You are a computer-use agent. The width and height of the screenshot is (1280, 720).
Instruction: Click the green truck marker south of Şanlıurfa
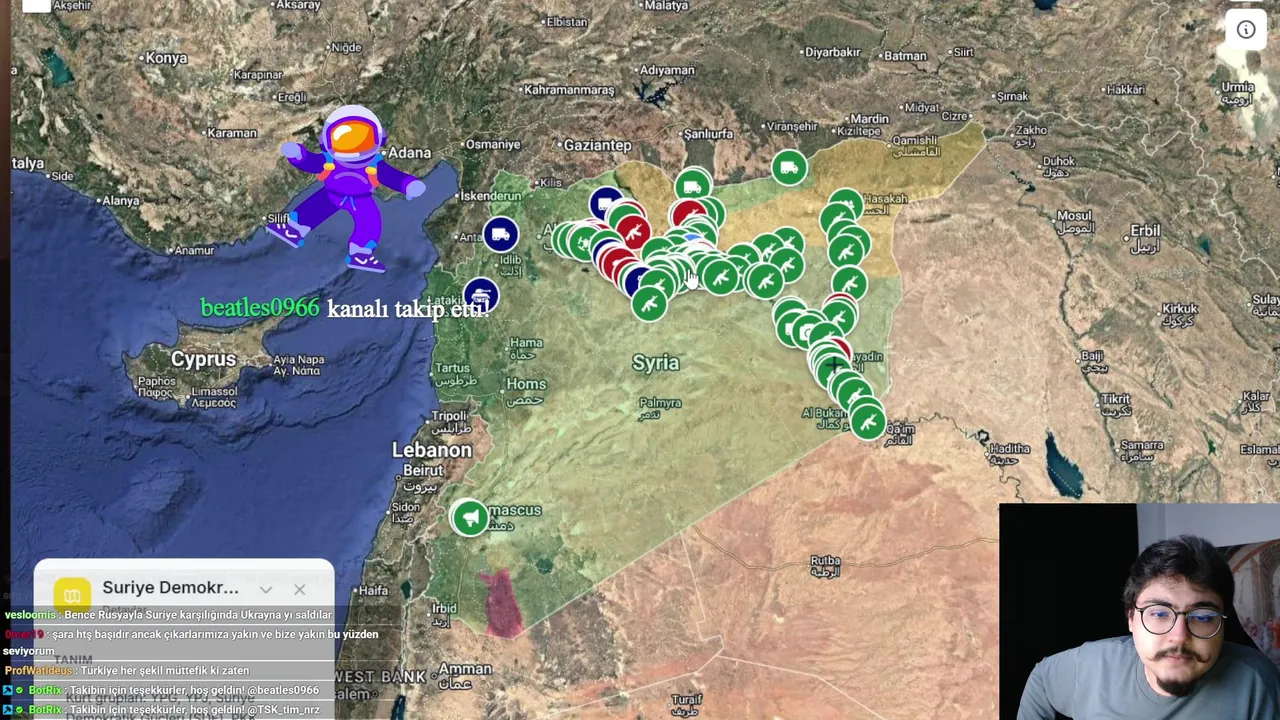693,186
